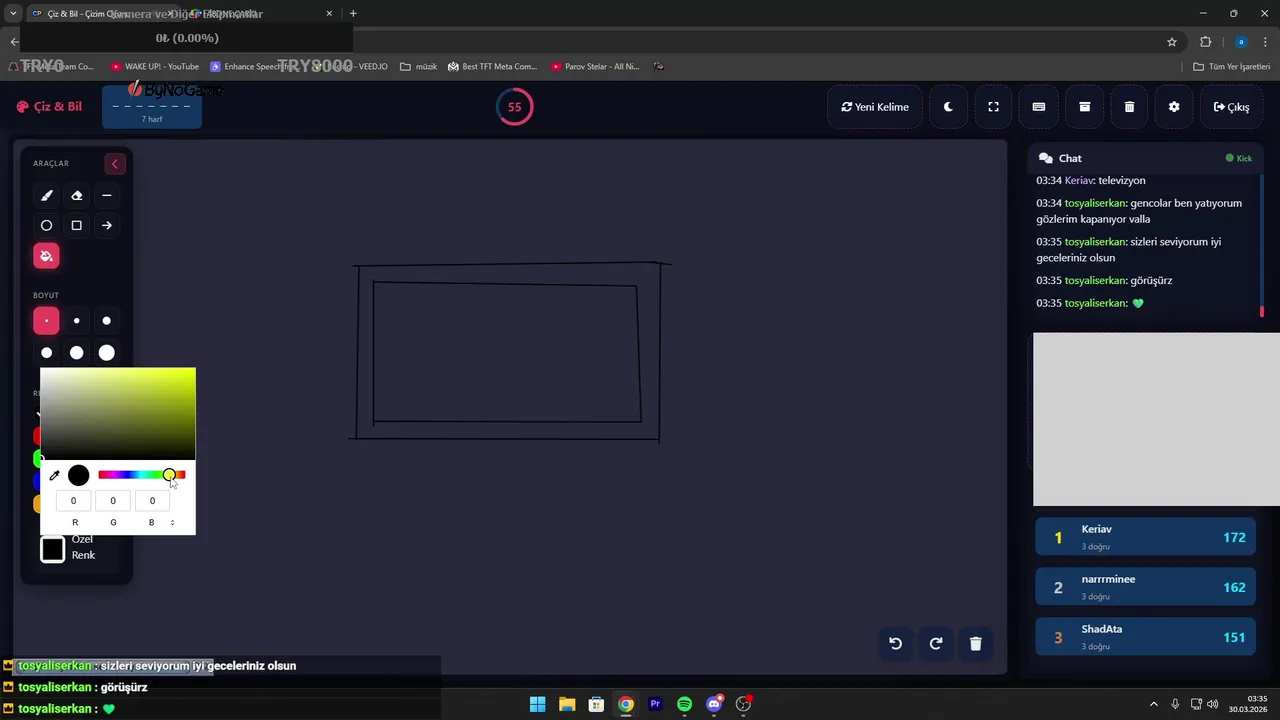
Task: Select the circle shape tool
Action: [46, 226]
